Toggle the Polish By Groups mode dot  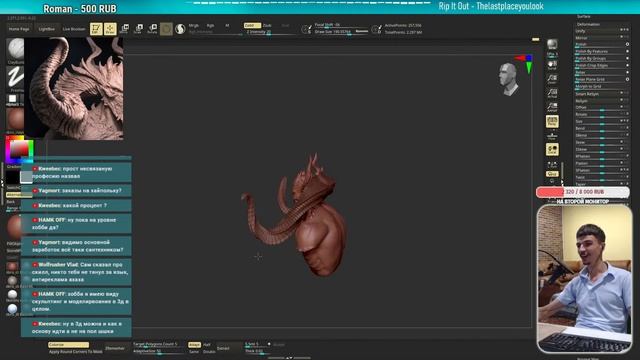coord(627,58)
